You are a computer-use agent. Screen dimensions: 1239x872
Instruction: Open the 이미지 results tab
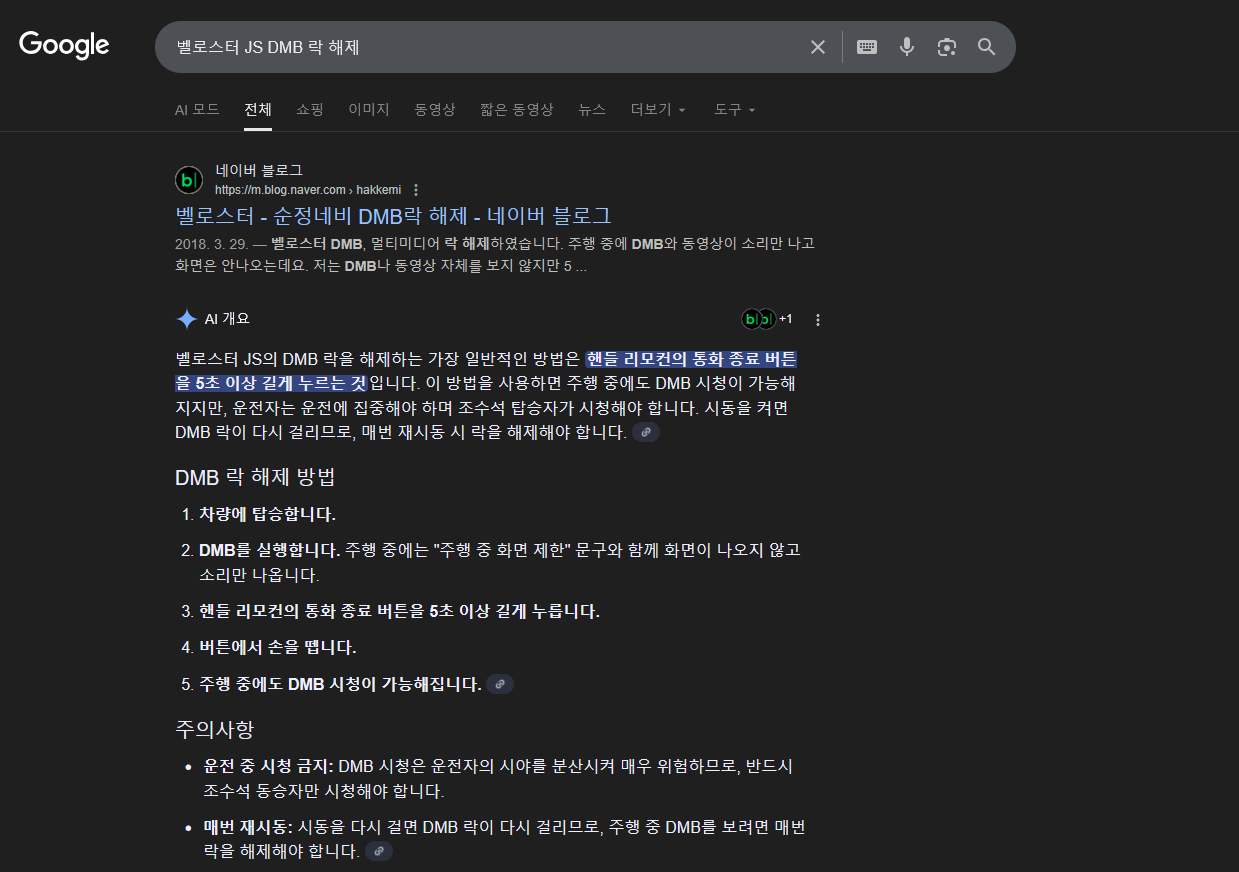(x=369, y=109)
